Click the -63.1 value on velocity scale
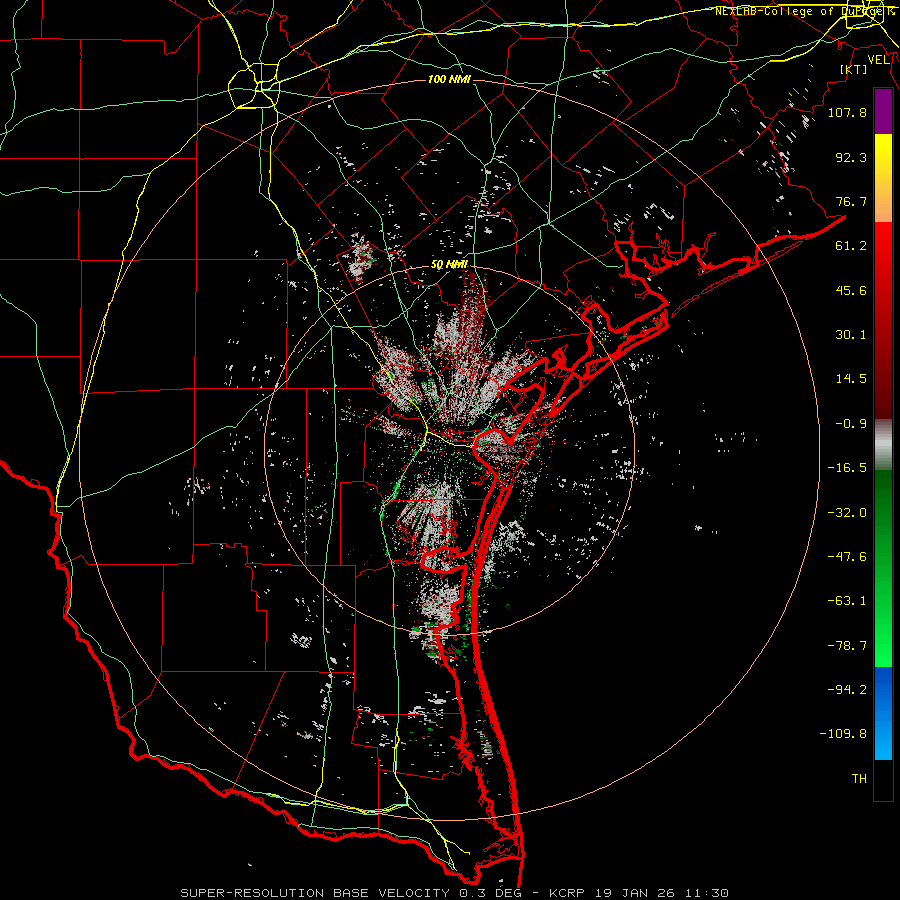The width and height of the screenshot is (900, 900). pos(847,601)
